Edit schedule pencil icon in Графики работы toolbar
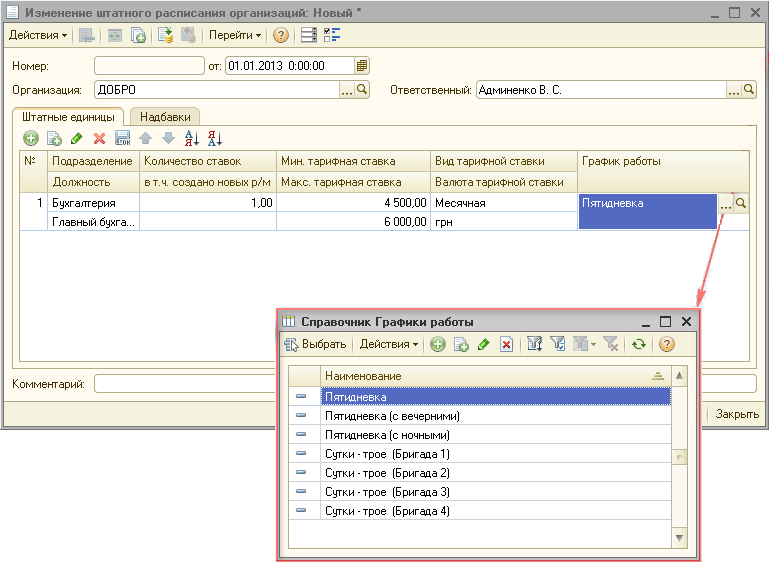 point(484,344)
